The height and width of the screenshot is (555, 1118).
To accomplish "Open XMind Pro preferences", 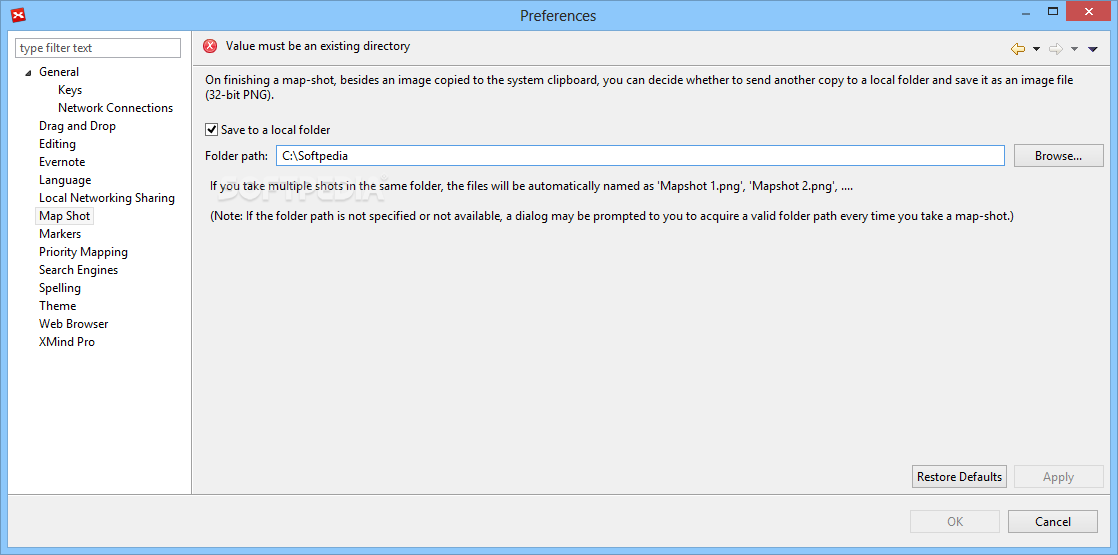I will pos(67,342).
